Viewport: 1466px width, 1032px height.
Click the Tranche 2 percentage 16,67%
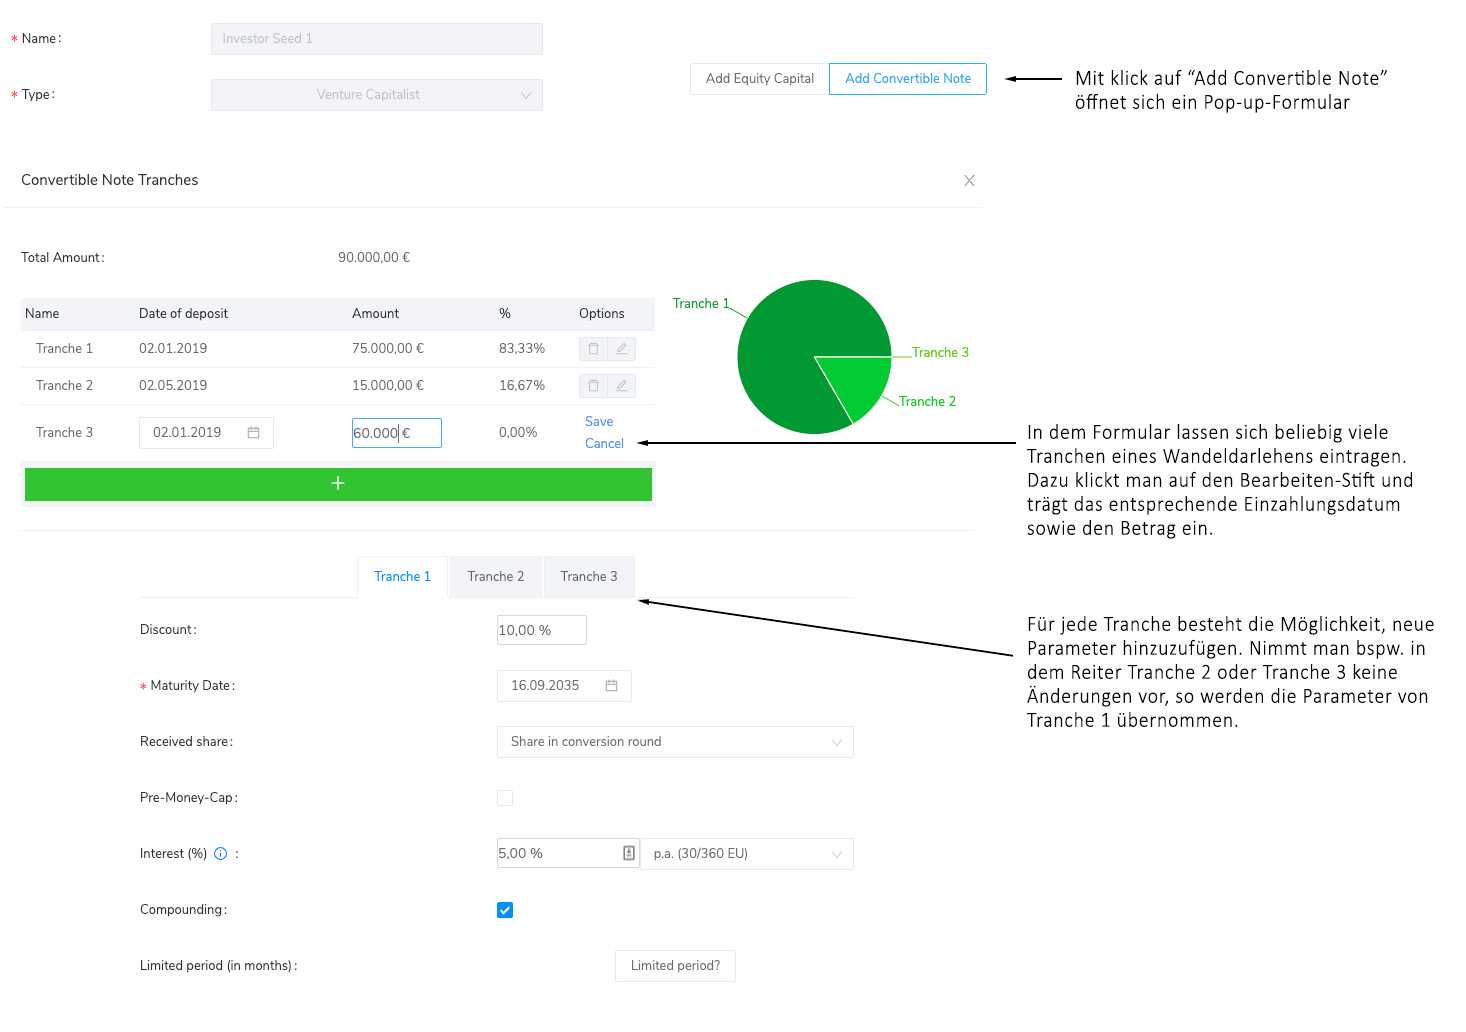(x=522, y=386)
